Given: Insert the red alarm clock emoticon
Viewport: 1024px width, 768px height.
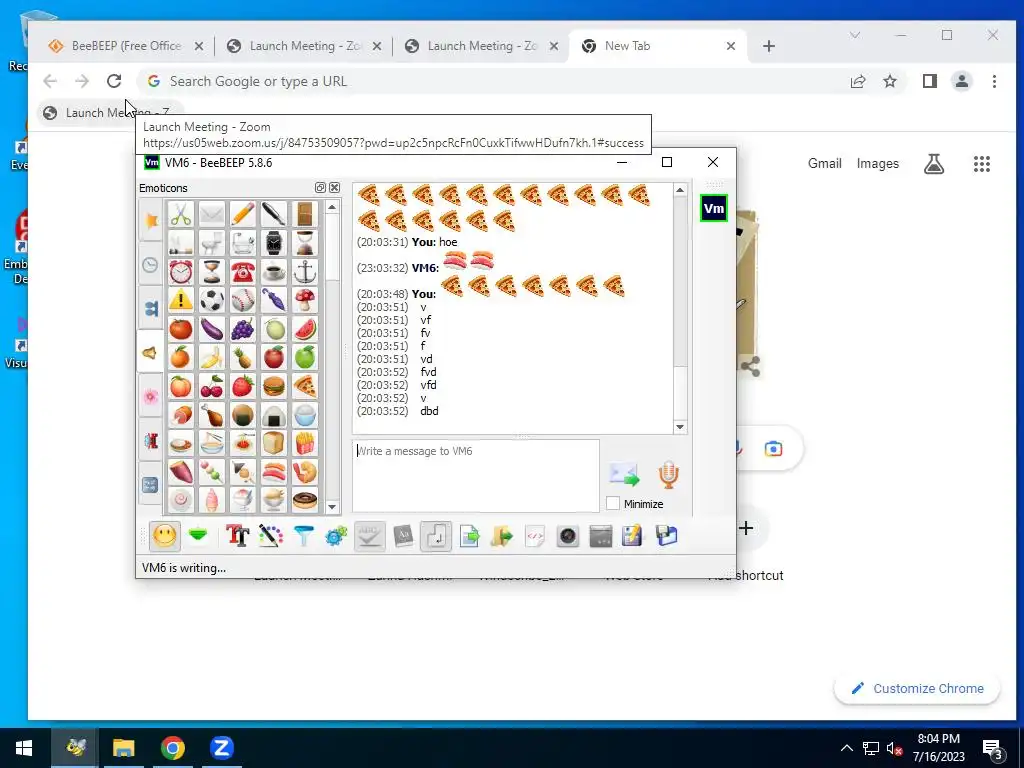Looking at the screenshot, I should tap(180, 271).
